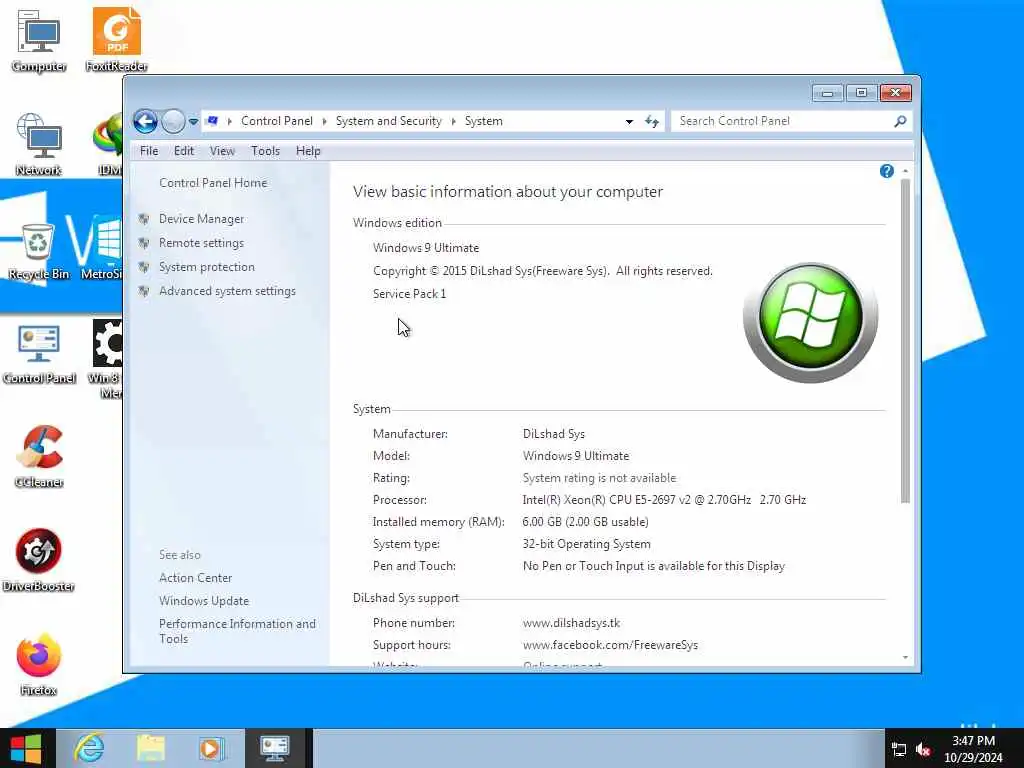Image resolution: width=1024 pixels, height=768 pixels.
Task: Click the Intel Xeon processor value
Action: [664, 500]
